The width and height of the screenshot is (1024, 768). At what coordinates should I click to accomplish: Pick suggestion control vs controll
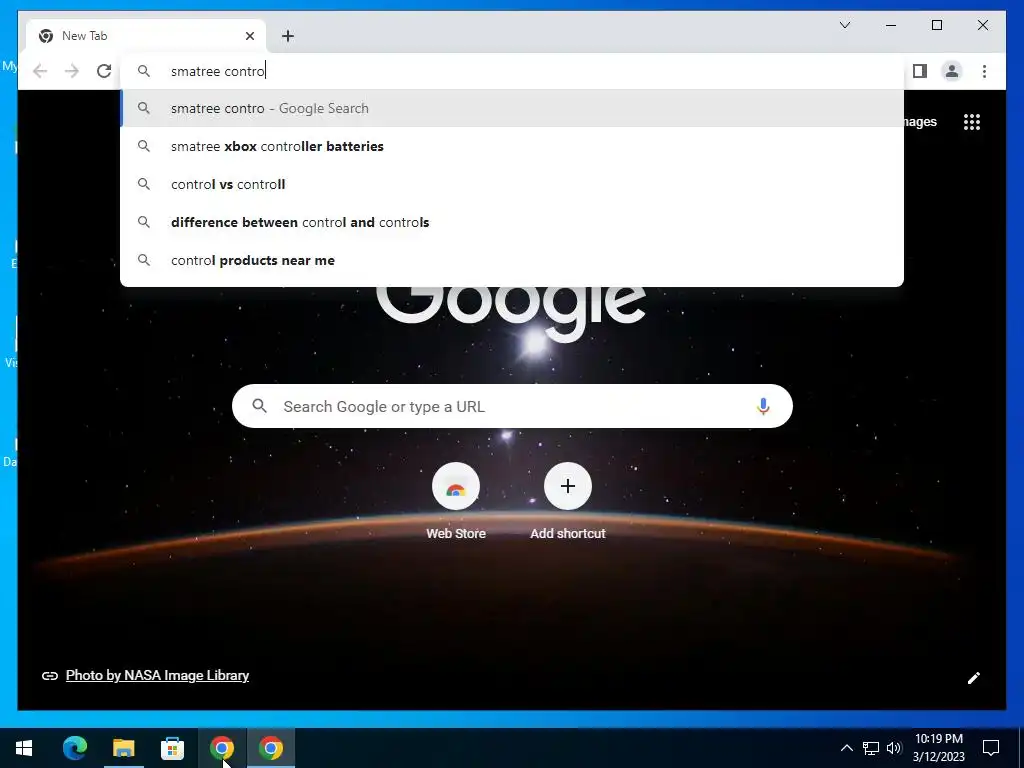[512, 184]
